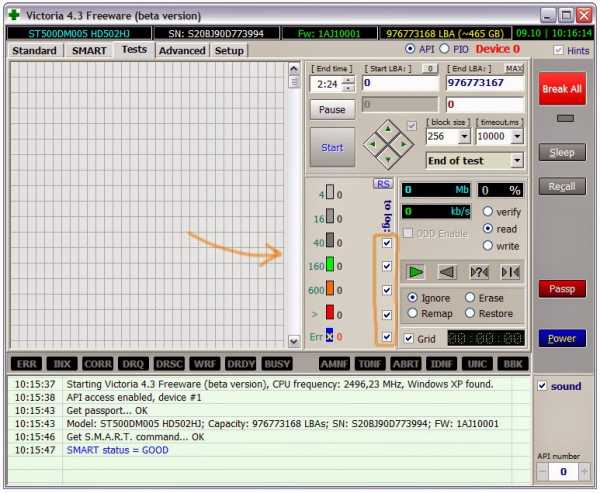Screen dimensions: 600x493
Task: Open the End of test dropdown
Action: [x=517, y=160]
